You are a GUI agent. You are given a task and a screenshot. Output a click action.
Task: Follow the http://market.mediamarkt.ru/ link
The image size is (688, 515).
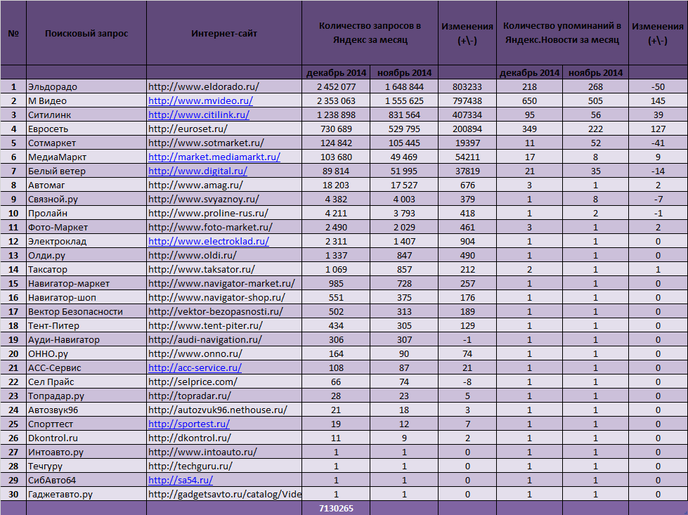(214, 157)
